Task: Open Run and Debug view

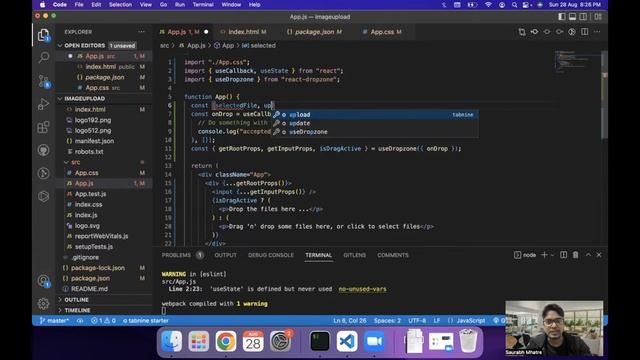Action: (44, 104)
